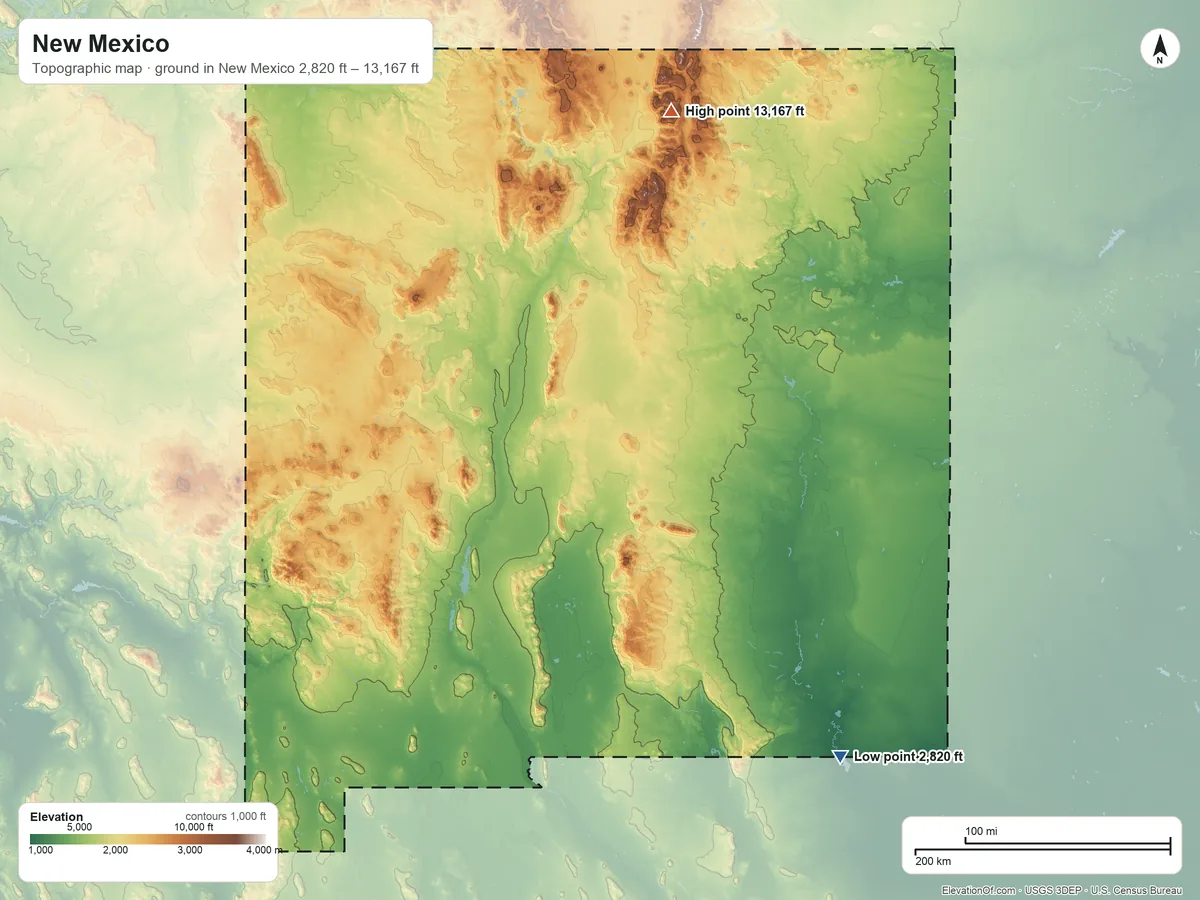The image size is (1200, 900).
Task: Click the 'Low point 2,820 ft' label
Action: pyautogui.click(x=908, y=757)
